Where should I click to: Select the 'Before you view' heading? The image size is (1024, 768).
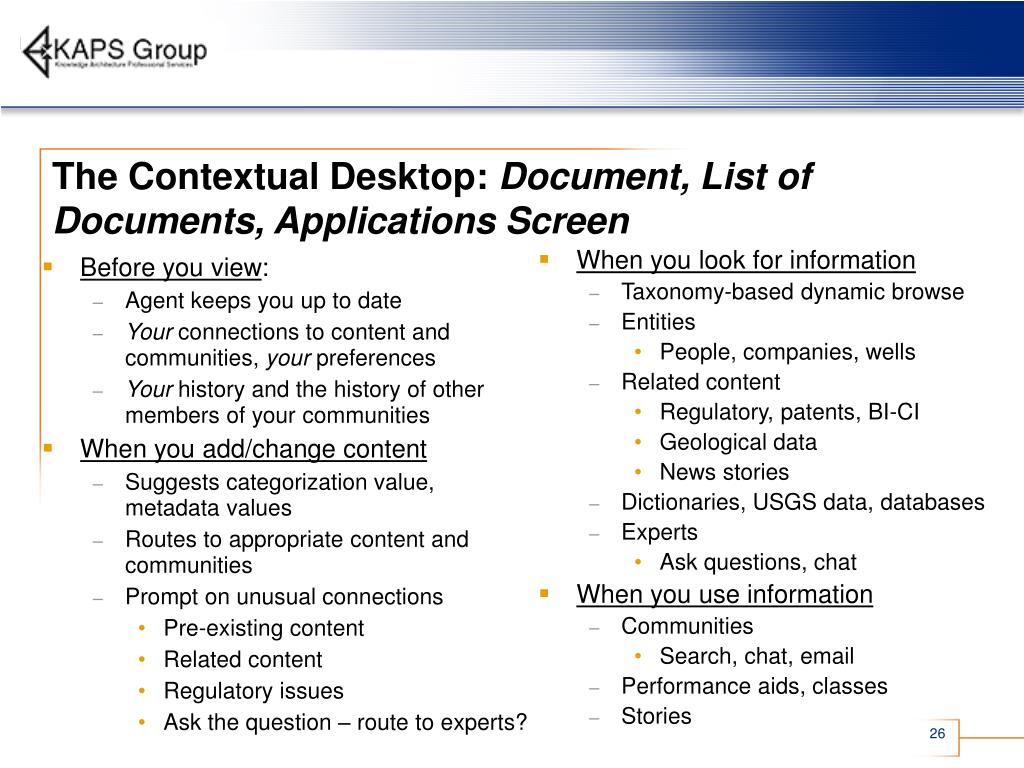click(171, 268)
